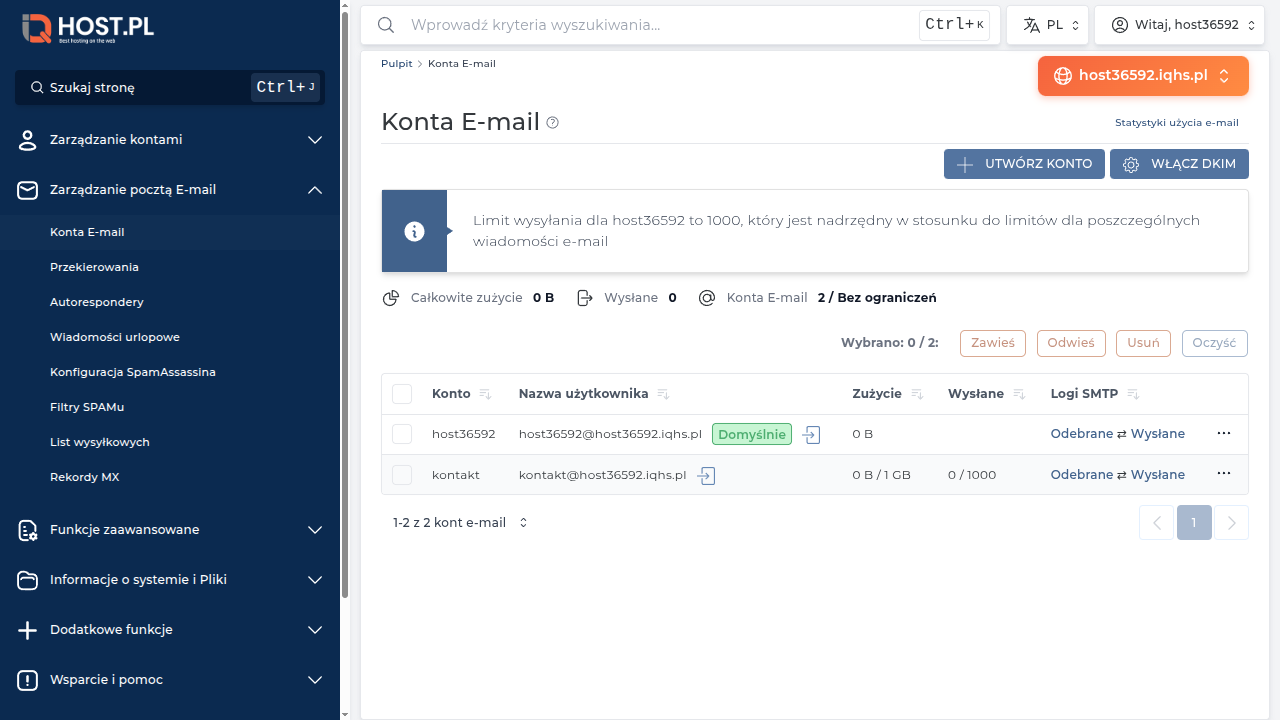This screenshot has width=1280, height=720.
Task: Sort by the Zużycie column icon
Action: pos(917,394)
